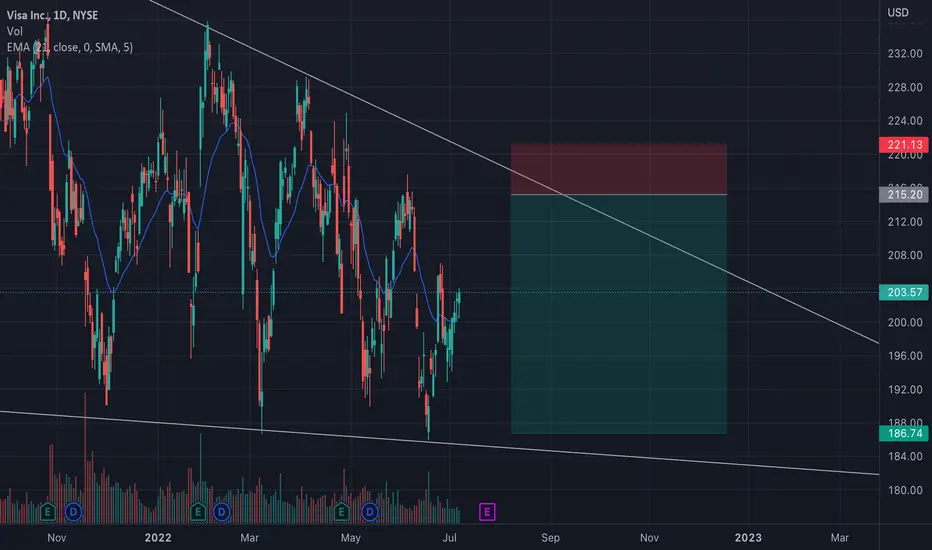
Task: Click the 203.57 current price label
Action: (904, 292)
